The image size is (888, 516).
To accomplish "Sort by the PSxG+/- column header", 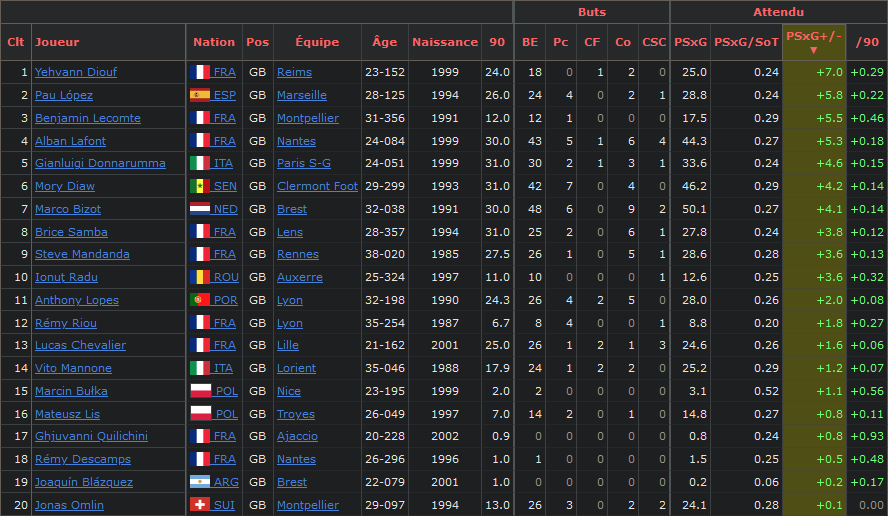I will pos(814,42).
